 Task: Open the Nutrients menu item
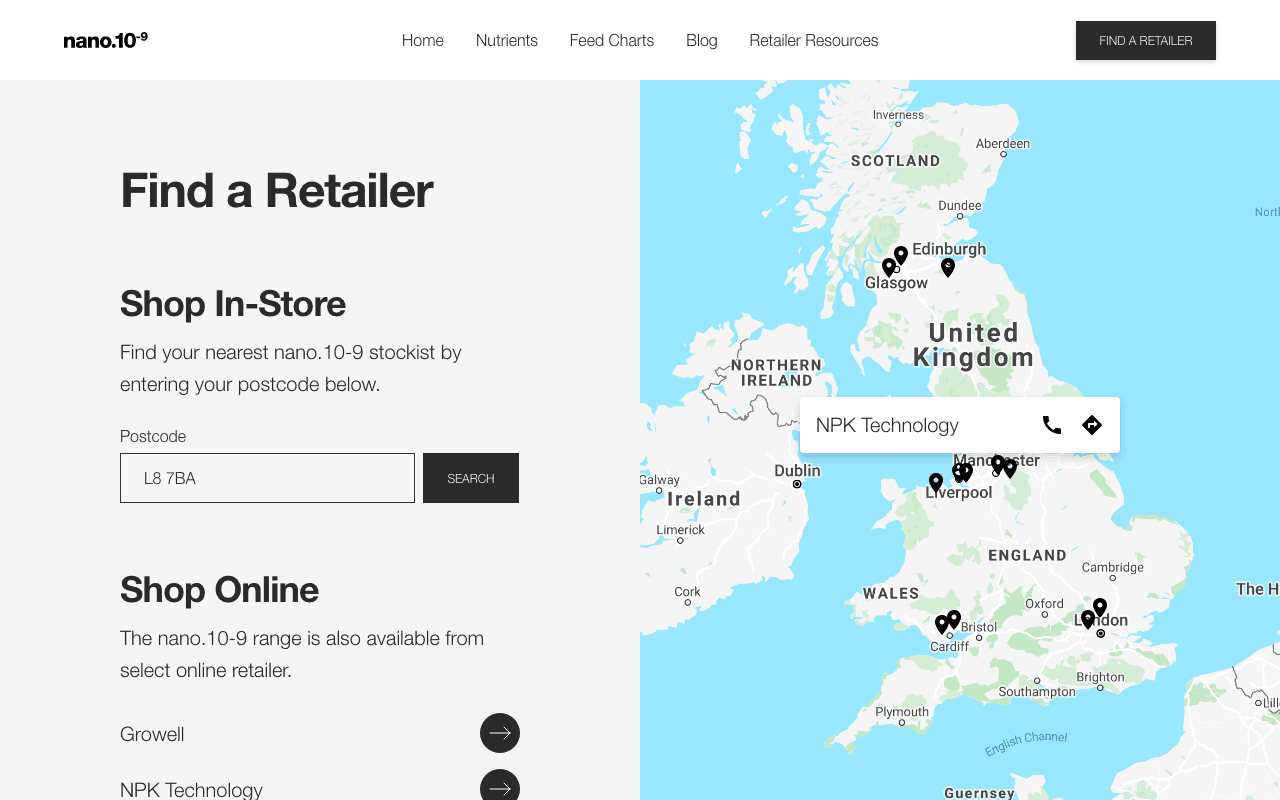pyautogui.click(x=507, y=40)
